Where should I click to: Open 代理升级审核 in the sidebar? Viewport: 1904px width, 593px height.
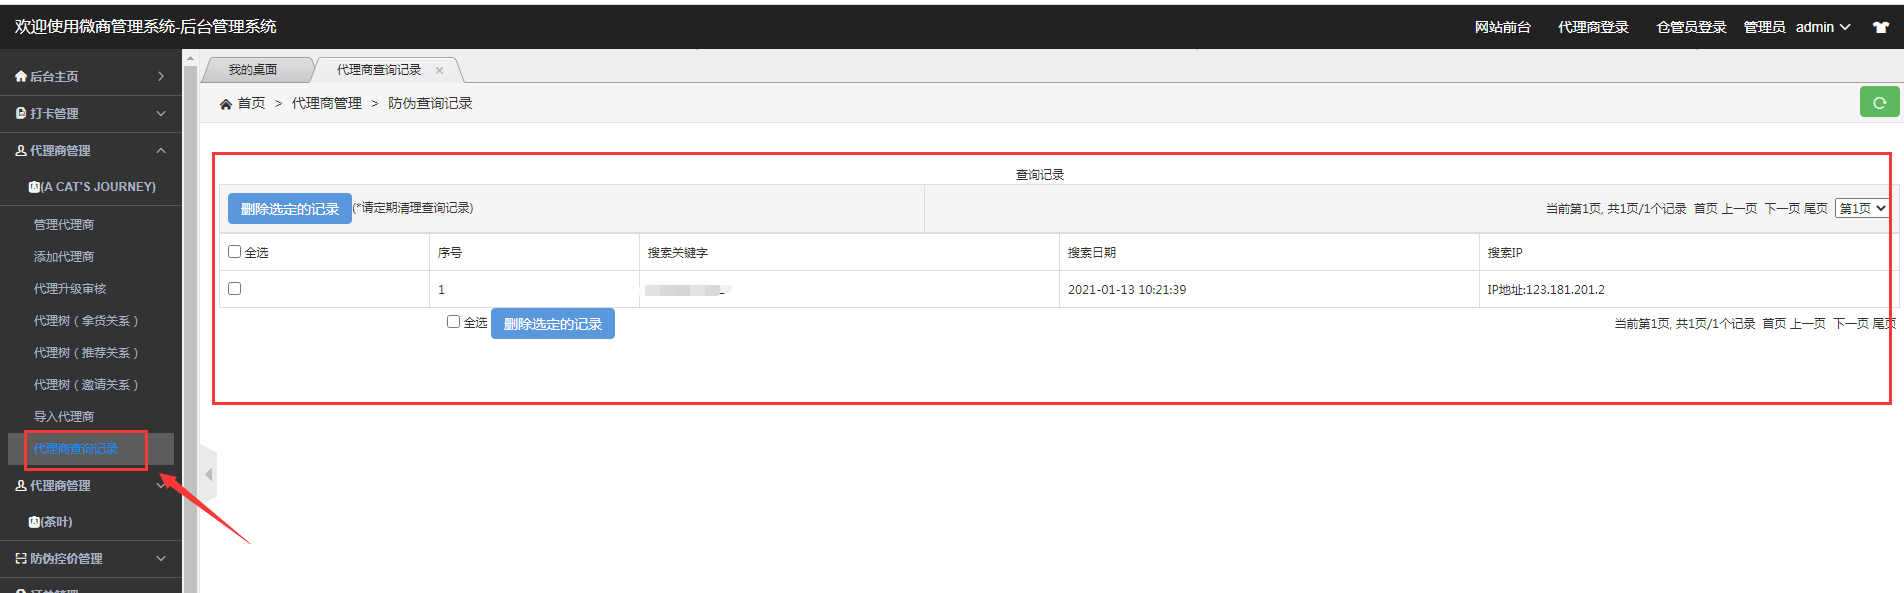pyautogui.click(x=70, y=289)
